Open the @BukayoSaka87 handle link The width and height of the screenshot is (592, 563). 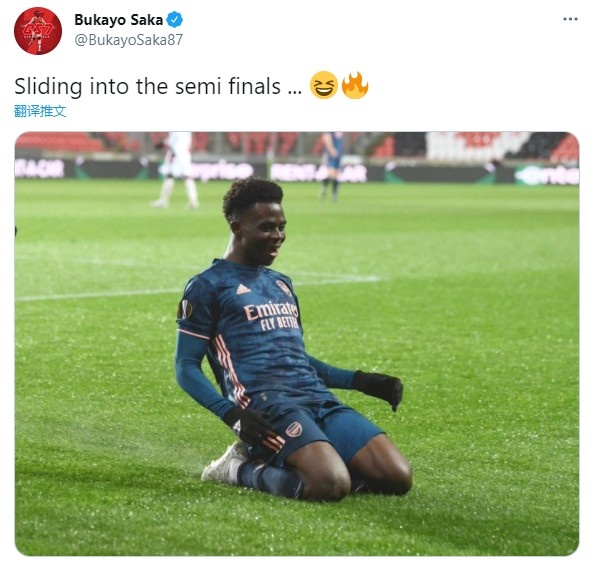[129, 40]
